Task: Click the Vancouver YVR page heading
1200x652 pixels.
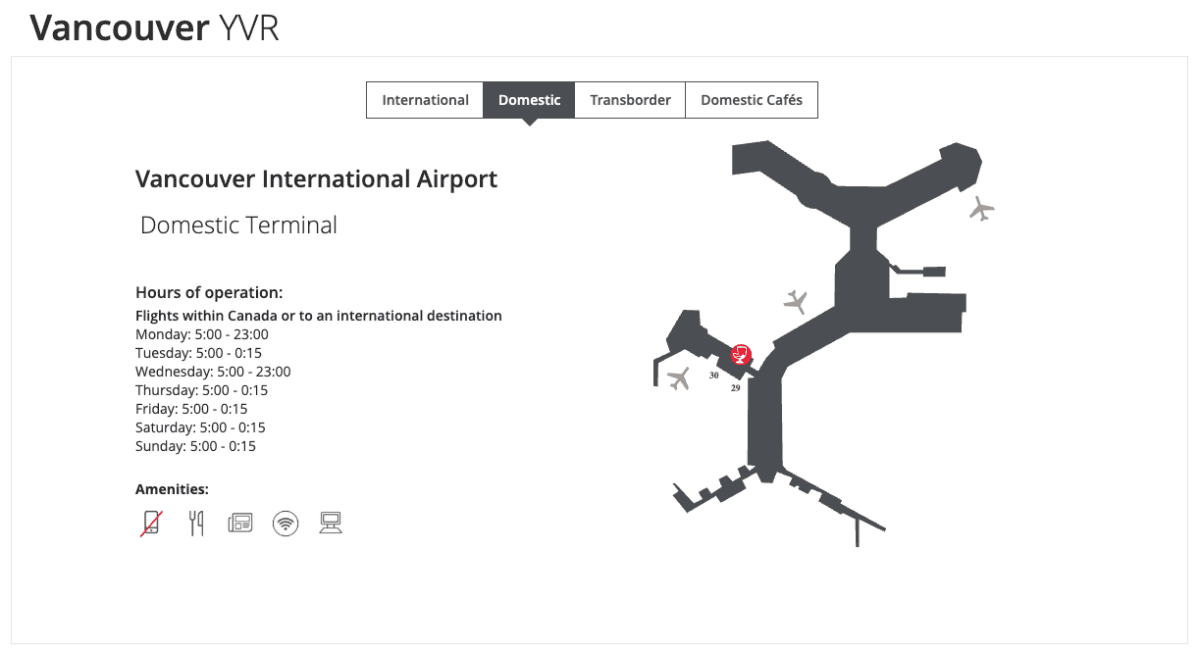Action: (154, 28)
